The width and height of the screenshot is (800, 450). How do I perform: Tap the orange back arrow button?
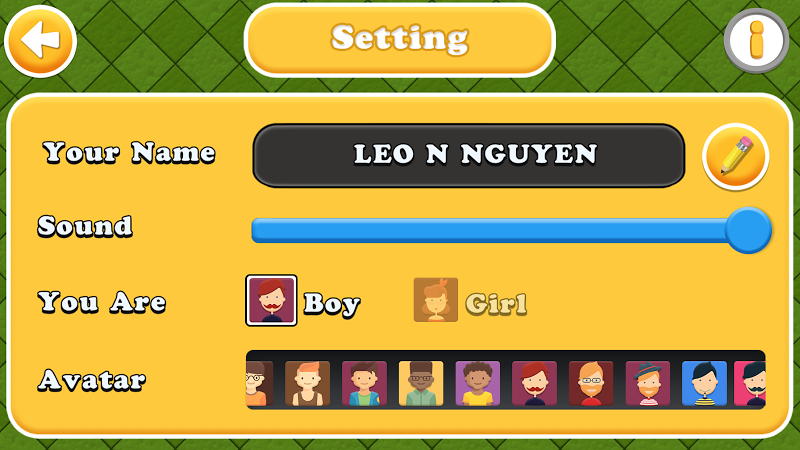click(x=40, y=41)
